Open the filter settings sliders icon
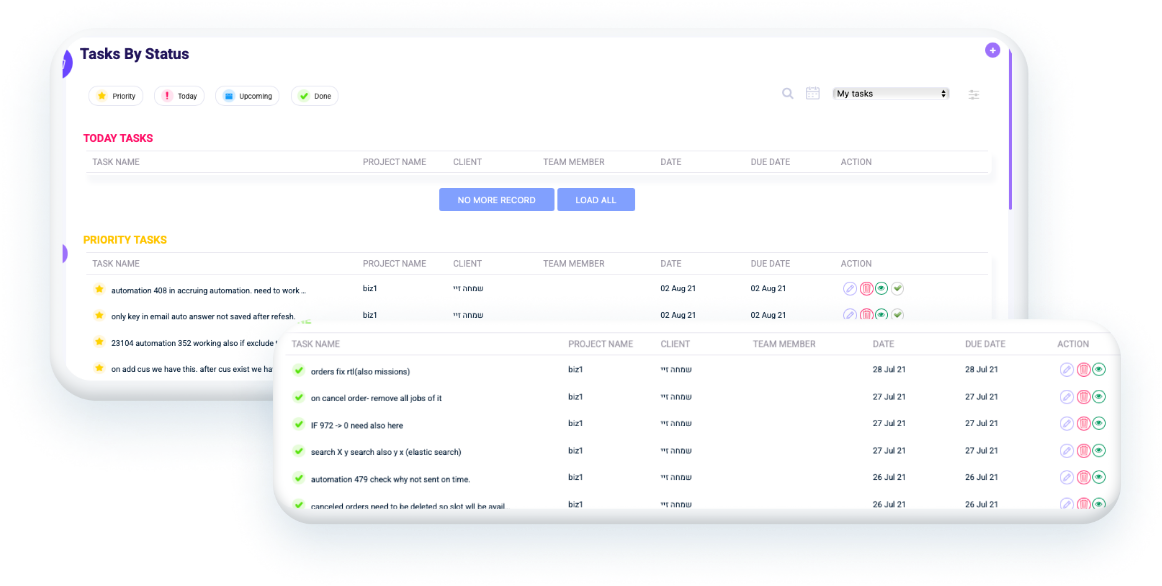 [974, 95]
